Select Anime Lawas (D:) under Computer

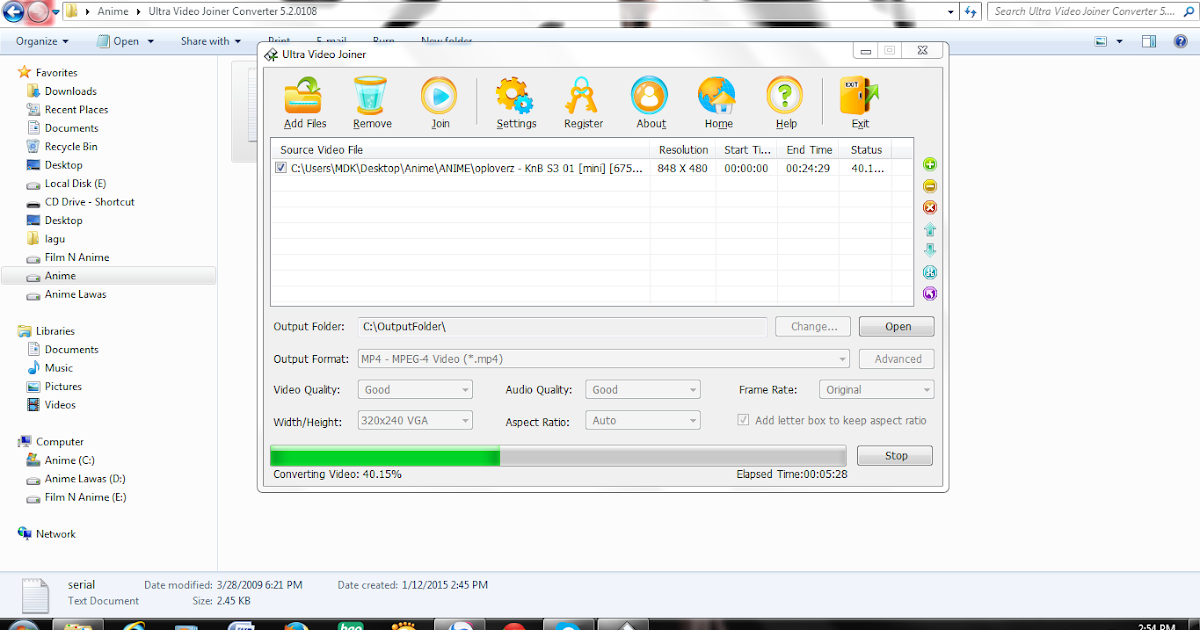(x=85, y=479)
